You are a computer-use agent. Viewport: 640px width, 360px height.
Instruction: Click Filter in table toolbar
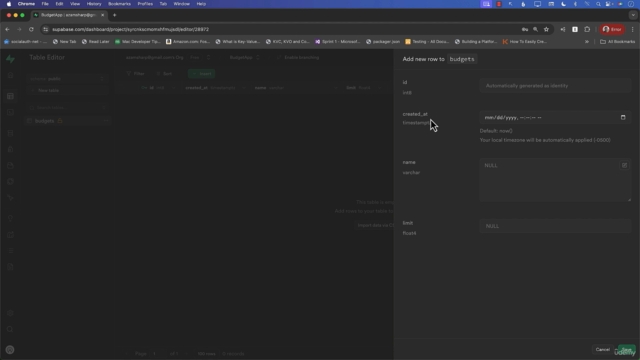(x=136, y=74)
